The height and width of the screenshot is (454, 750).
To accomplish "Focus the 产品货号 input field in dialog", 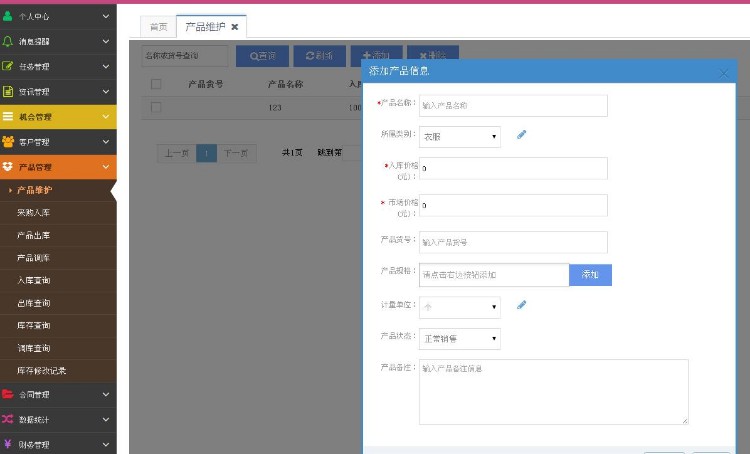I will [x=513, y=243].
